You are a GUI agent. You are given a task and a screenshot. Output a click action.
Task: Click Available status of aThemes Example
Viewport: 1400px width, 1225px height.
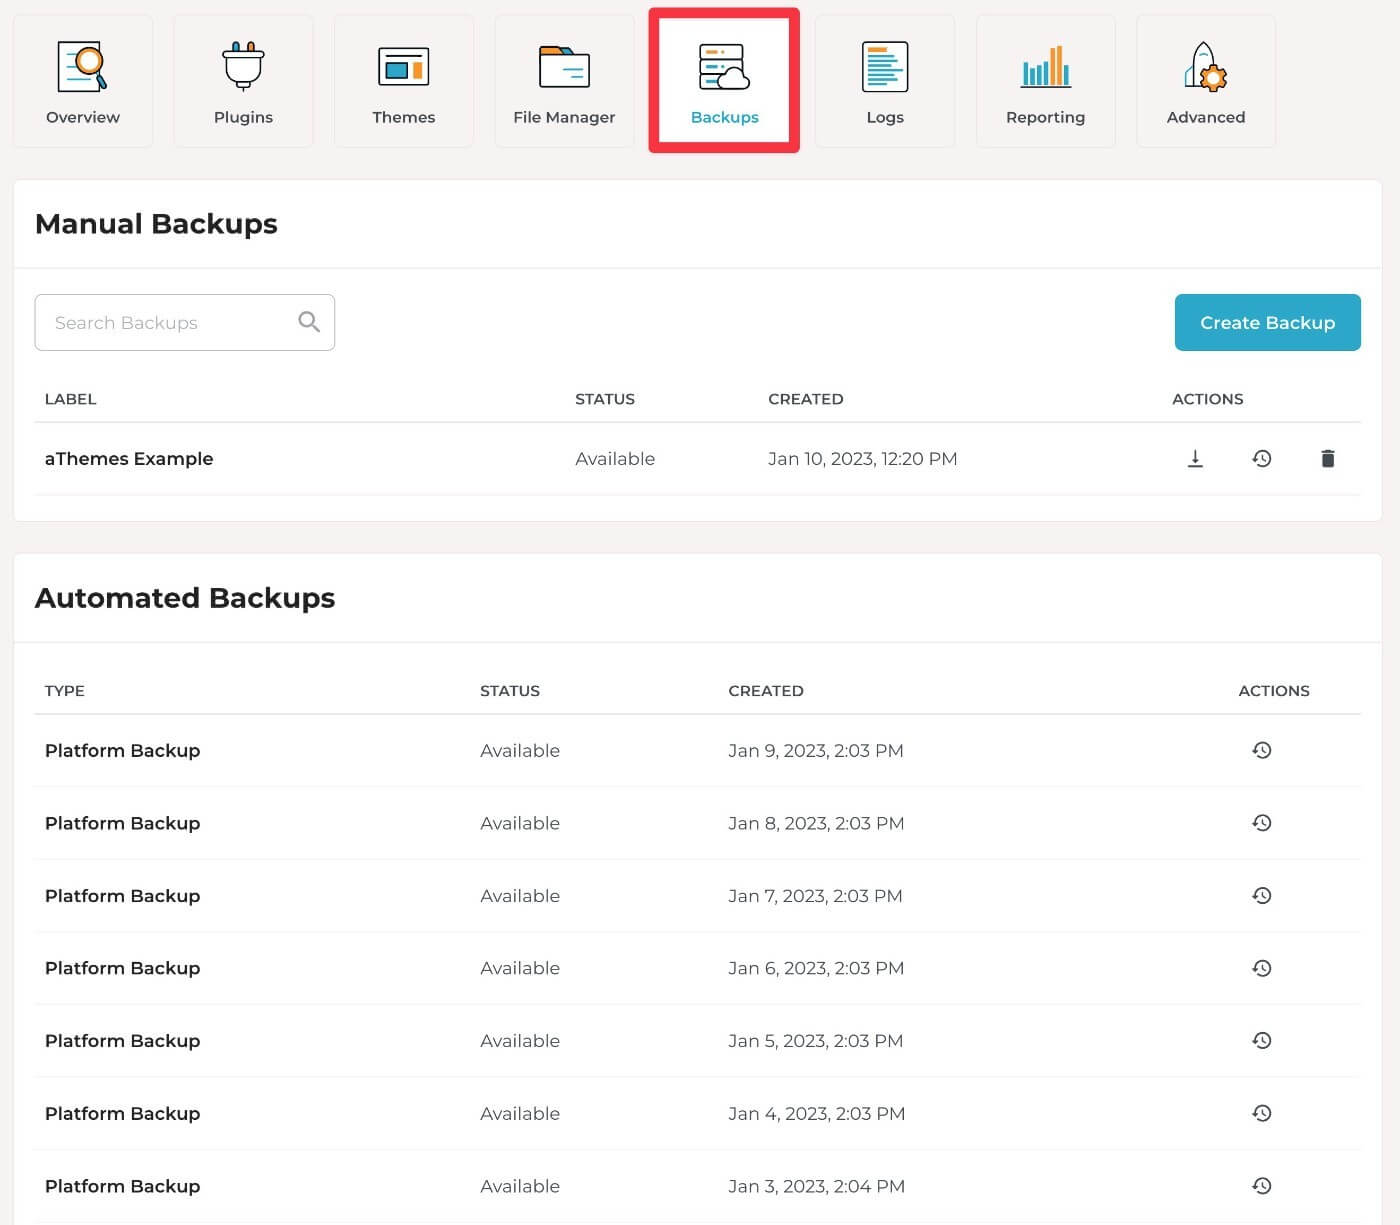[615, 459]
